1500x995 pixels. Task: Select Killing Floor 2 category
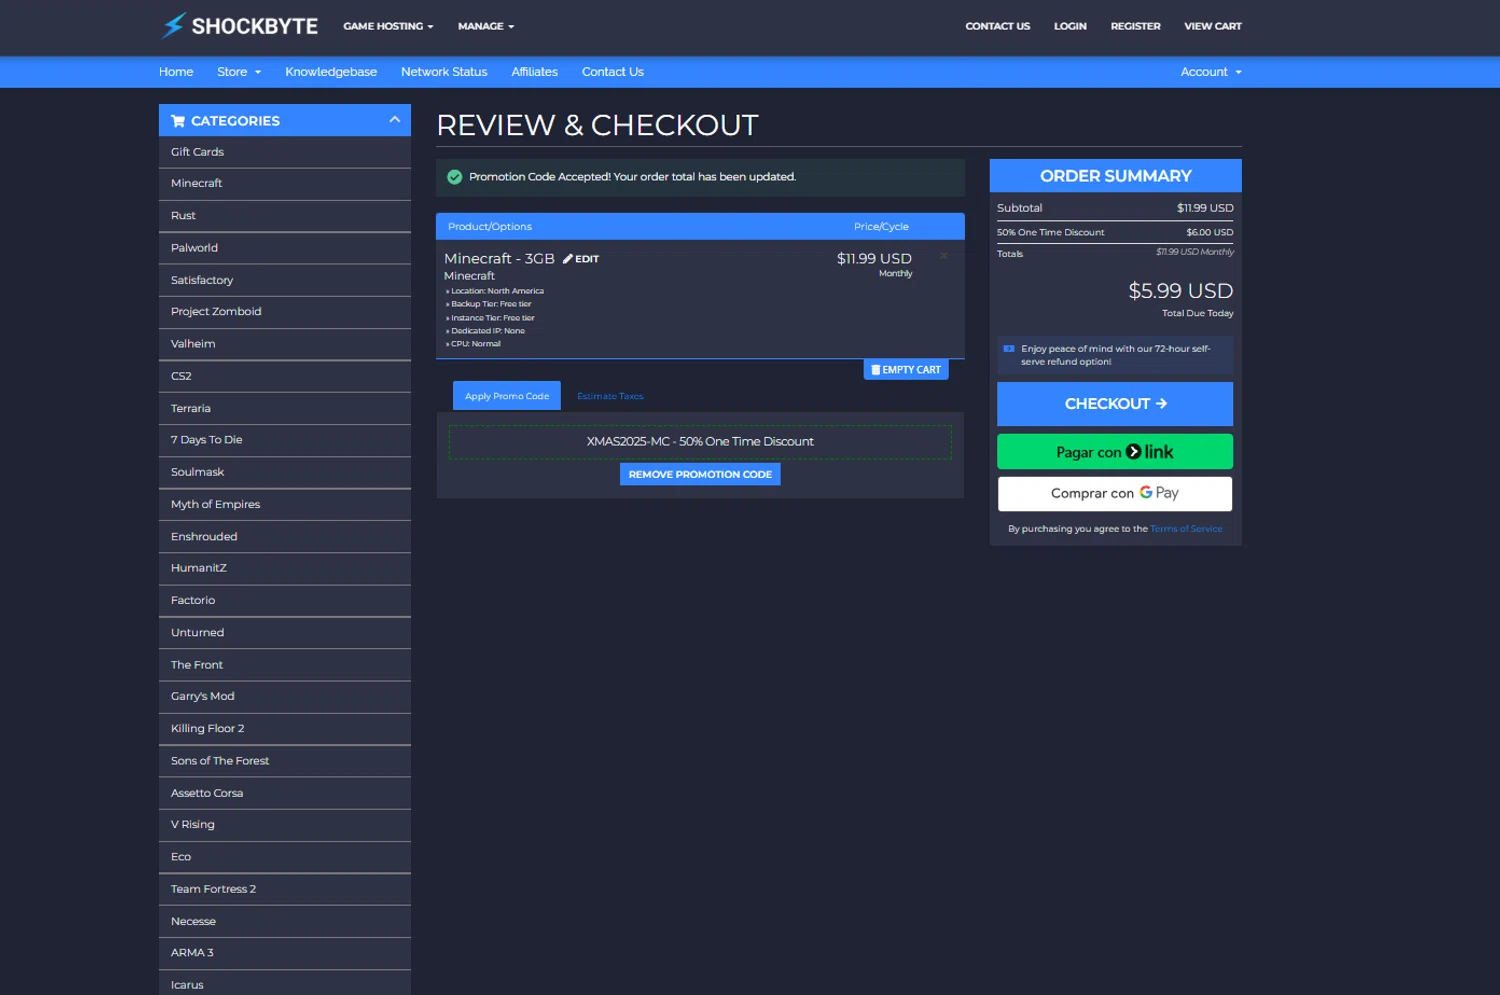285,728
